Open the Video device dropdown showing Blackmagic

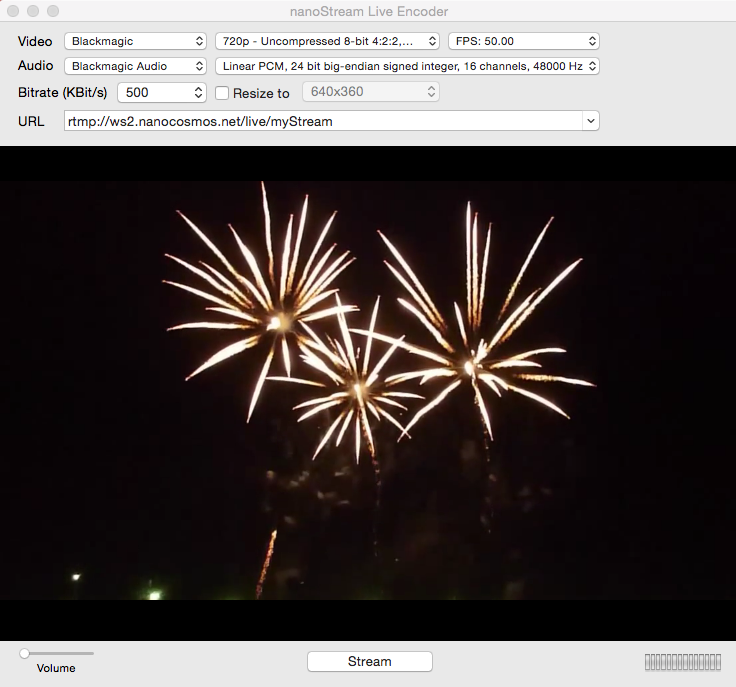click(x=134, y=41)
